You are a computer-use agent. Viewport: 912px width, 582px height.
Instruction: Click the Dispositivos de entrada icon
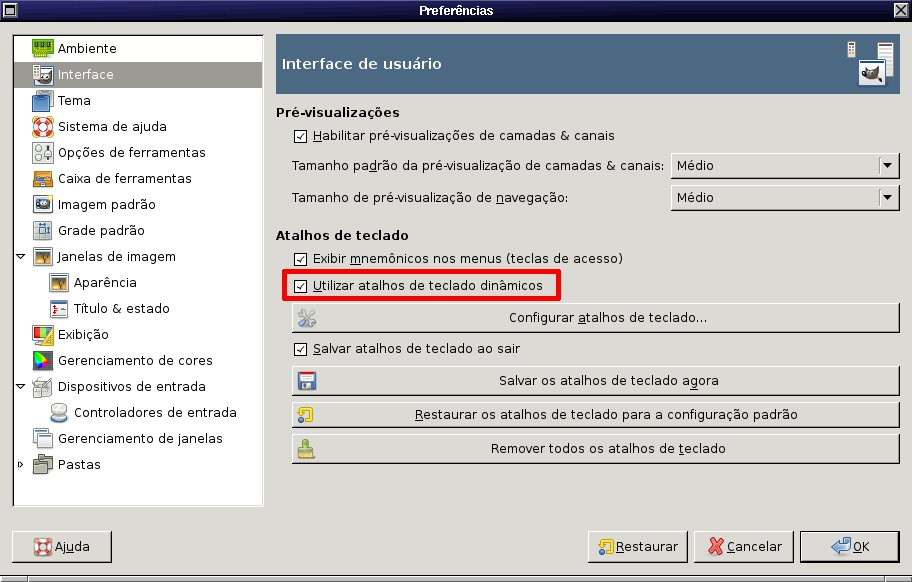click(42, 387)
